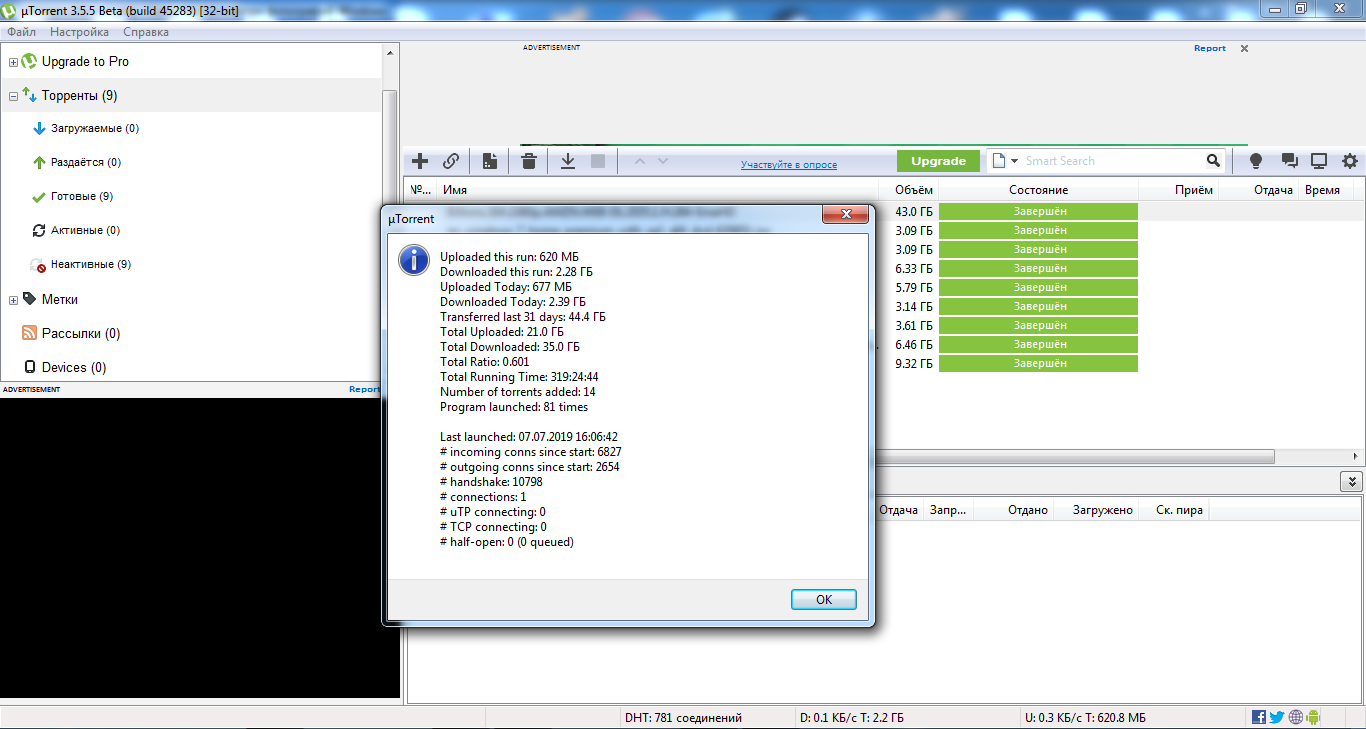Click the Remove torrent trash icon
This screenshot has width=1366, height=729.
pos(529,161)
